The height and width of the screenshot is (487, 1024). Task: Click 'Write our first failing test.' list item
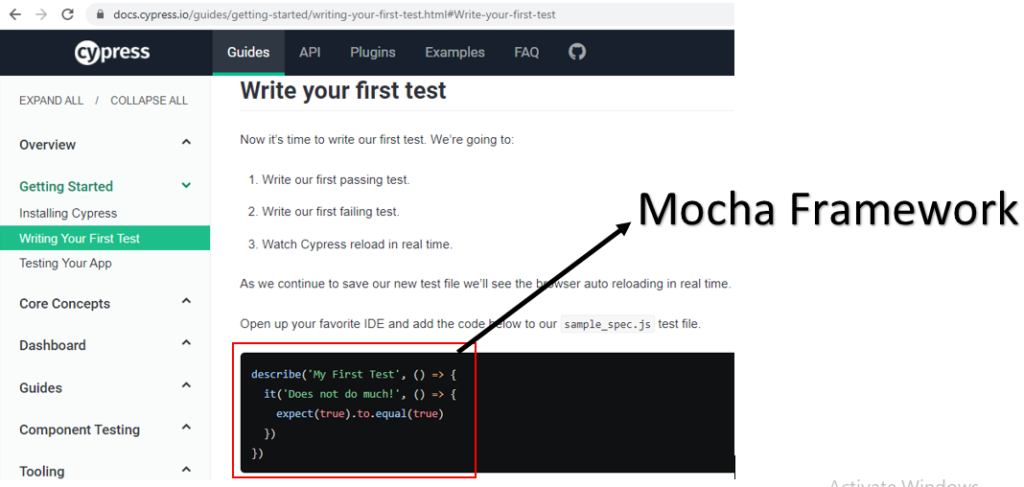click(330, 212)
